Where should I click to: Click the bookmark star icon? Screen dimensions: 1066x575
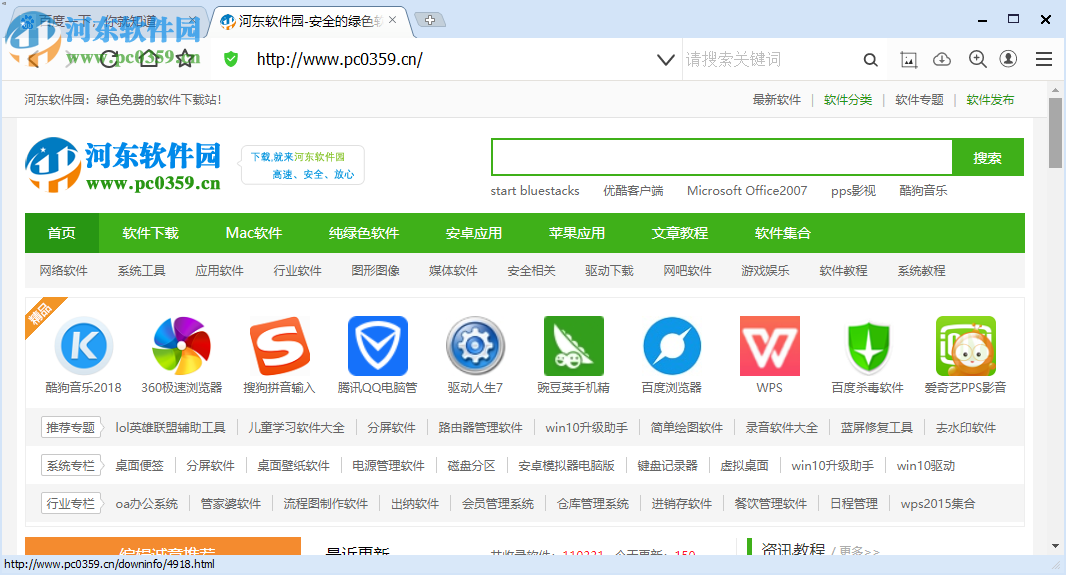[185, 59]
